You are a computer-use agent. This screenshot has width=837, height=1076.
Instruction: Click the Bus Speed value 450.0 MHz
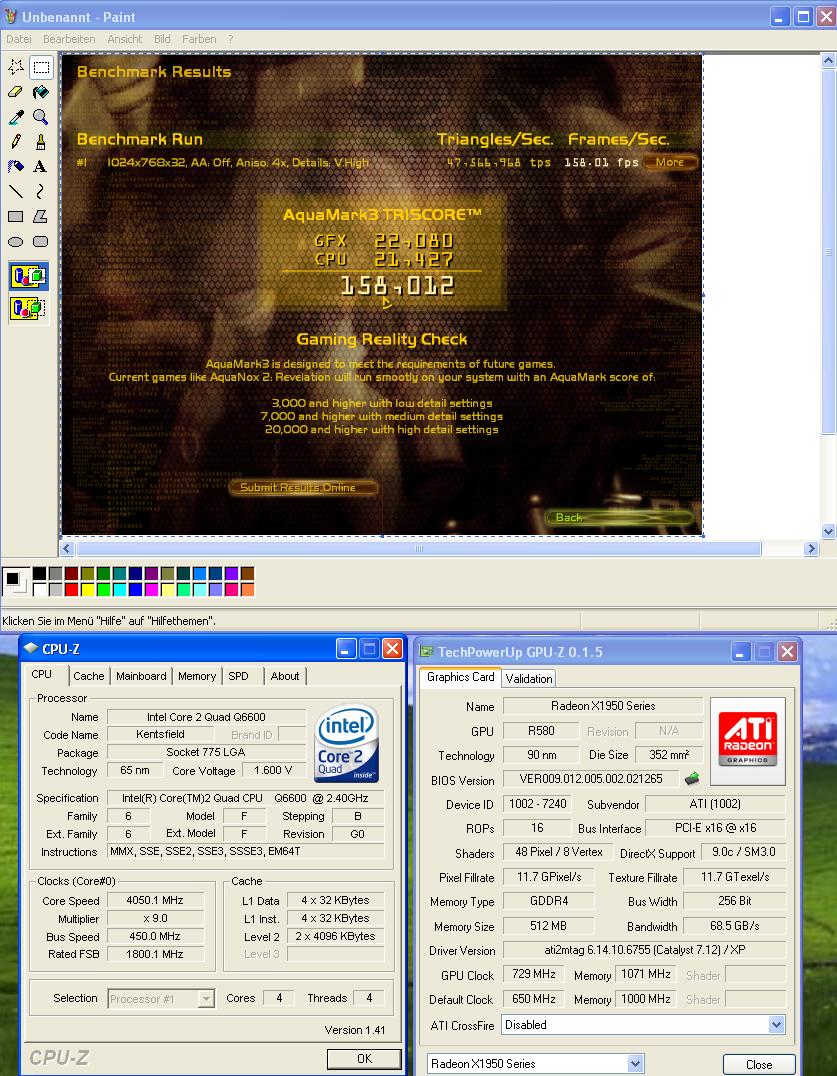pyautogui.click(x=155, y=936)
